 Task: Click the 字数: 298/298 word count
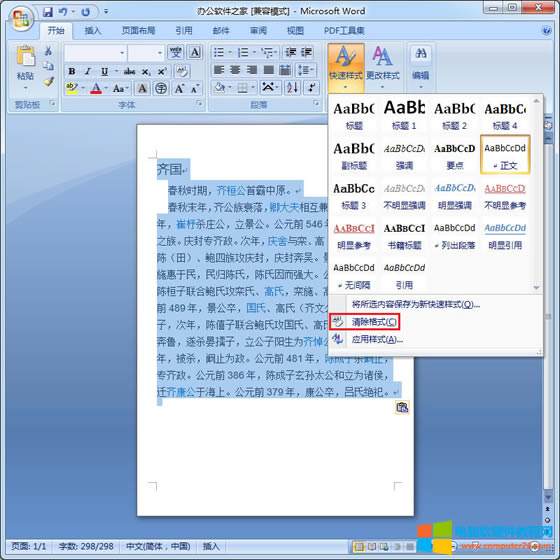tap(86, 546)
